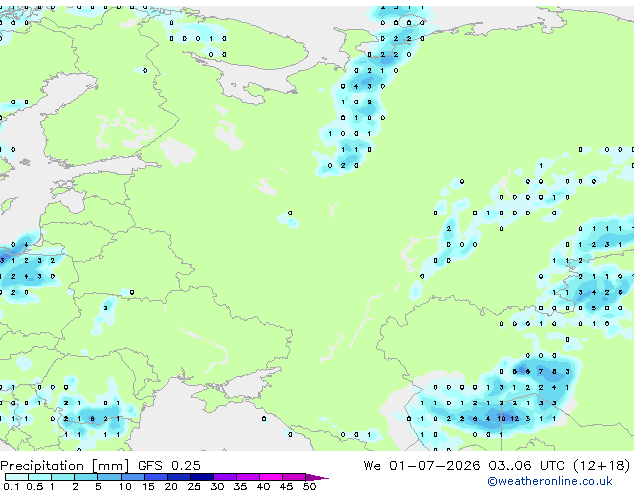634x490 pixels.
Task: Click the 0.1–0.5 mm lightest cyan legend swatch
Action: (x=17, y=477)
